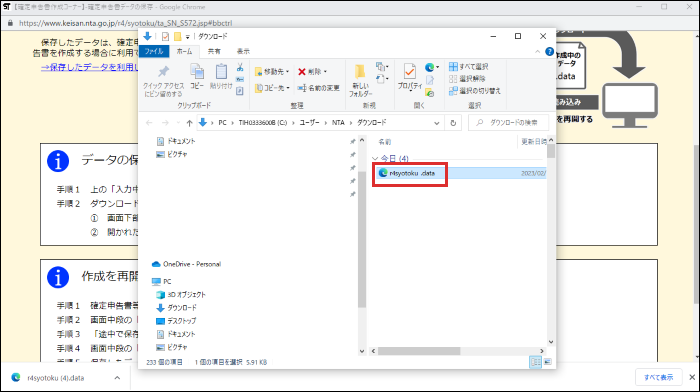Click ユーザー in breadcrumb path
Image resolution: width=700 pixels, height=392 pixels.
pos(309,123)
